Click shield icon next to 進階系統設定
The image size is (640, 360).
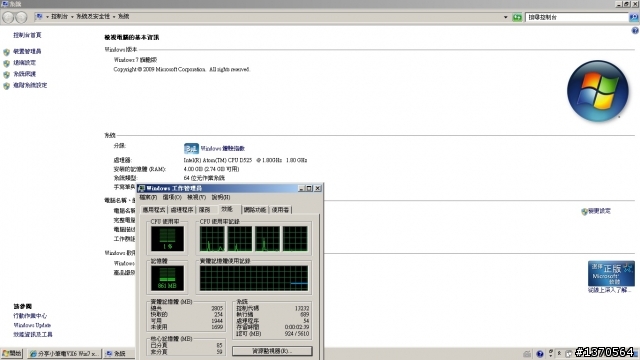(7, 86)
